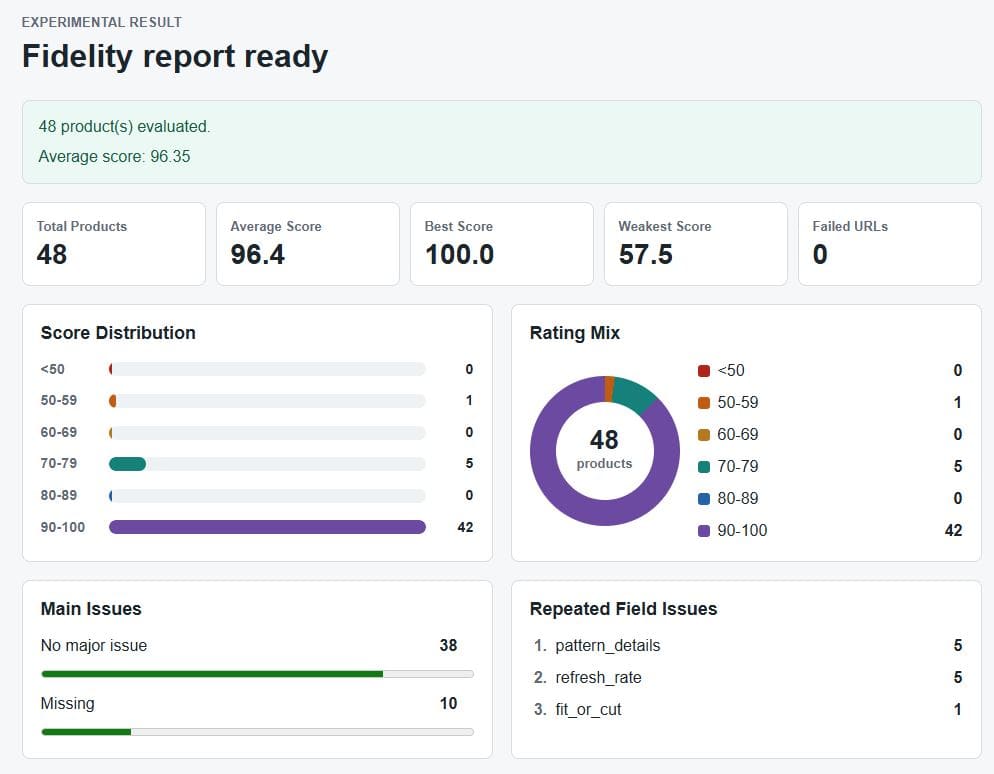Click the Missing issues progress bar
This screenshot has width=994, height=774.
click(x=257, y=732)
